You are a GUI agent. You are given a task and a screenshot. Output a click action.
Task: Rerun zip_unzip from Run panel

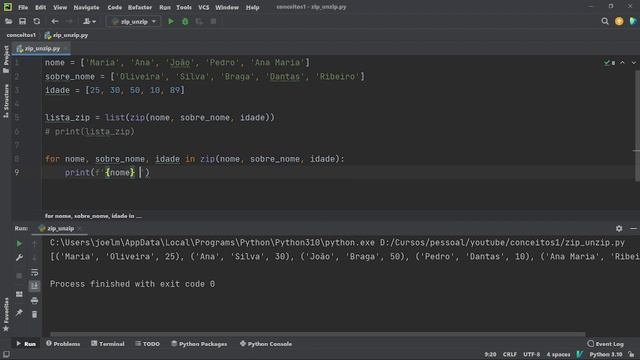[x=19, y=244]
